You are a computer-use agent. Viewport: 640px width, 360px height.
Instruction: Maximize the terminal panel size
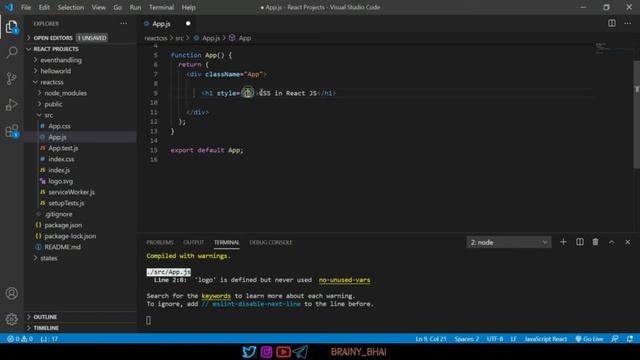coord(611,242)
